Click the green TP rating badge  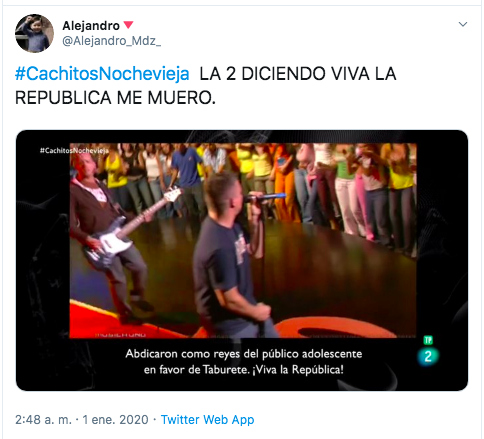coord(428,340)
